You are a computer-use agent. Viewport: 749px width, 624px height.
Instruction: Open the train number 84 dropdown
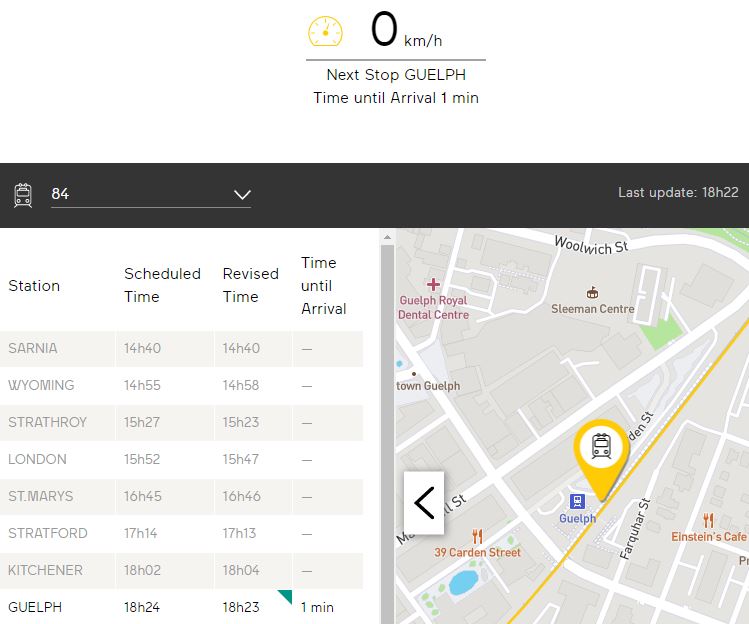click(x=150, y=194)
